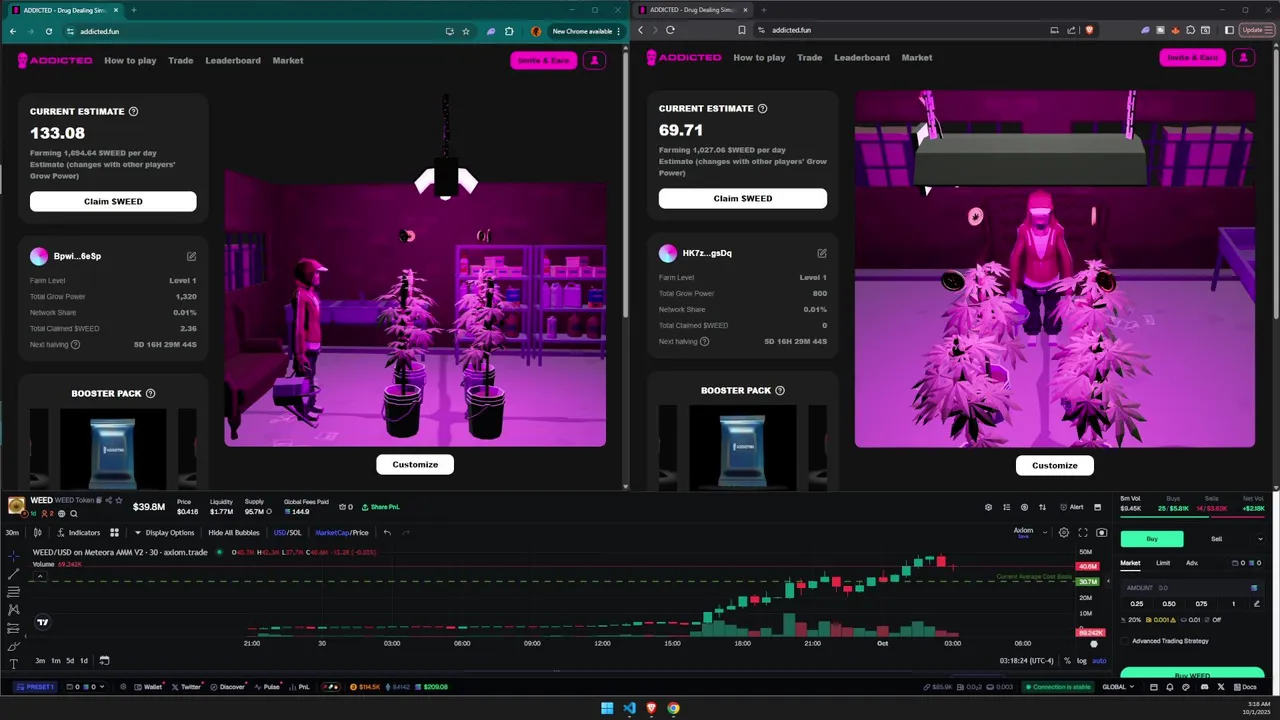Click Invite & Earn in left window
This screenshot has height=720, width=1280.
click(x=543, y=60)
